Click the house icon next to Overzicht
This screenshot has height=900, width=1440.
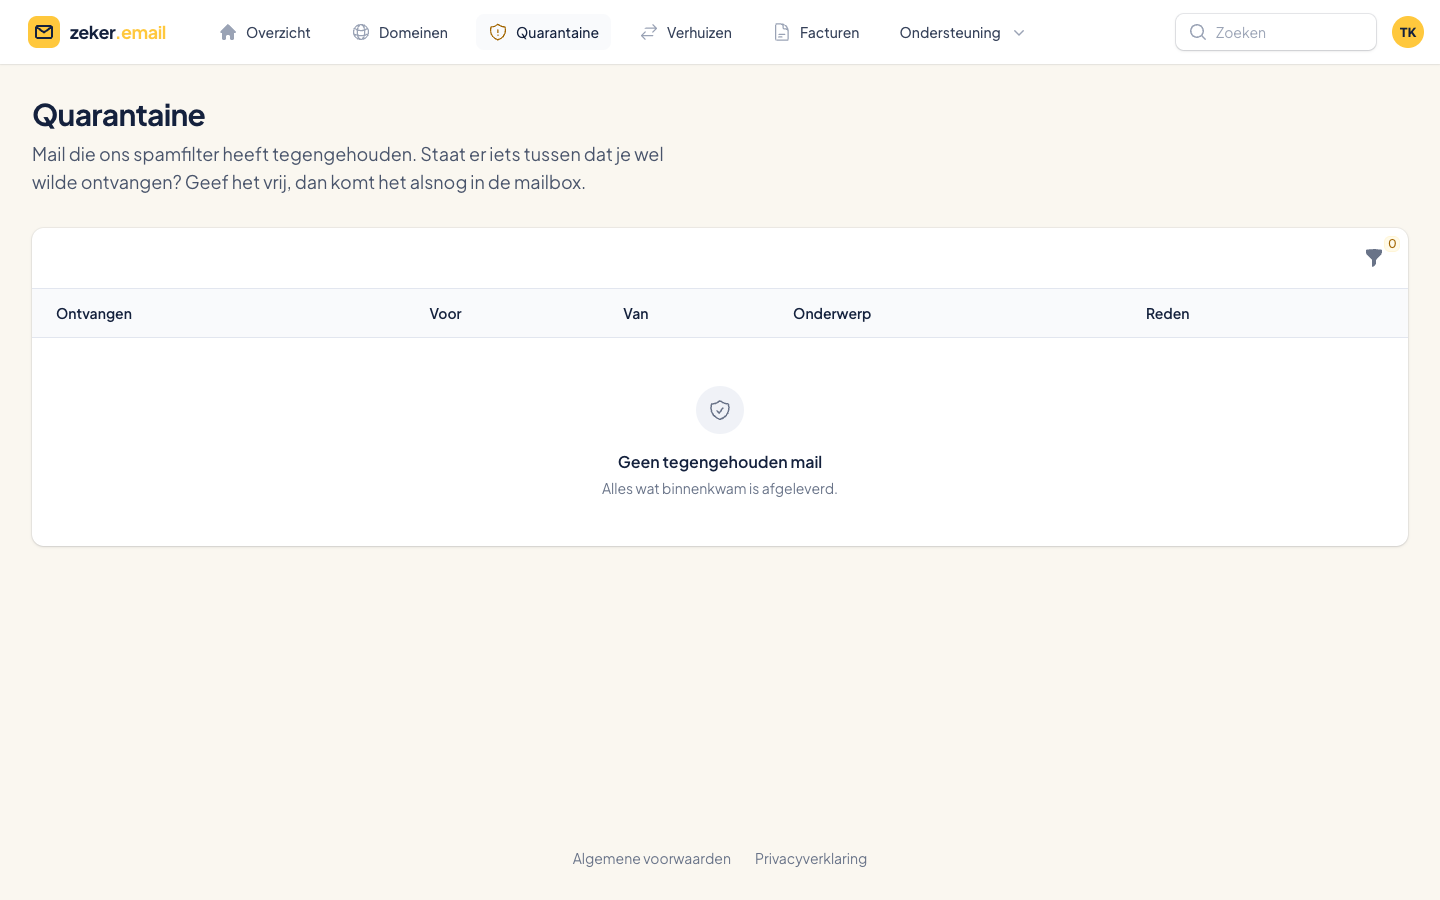pyautogui.click(x=228, y=32)
